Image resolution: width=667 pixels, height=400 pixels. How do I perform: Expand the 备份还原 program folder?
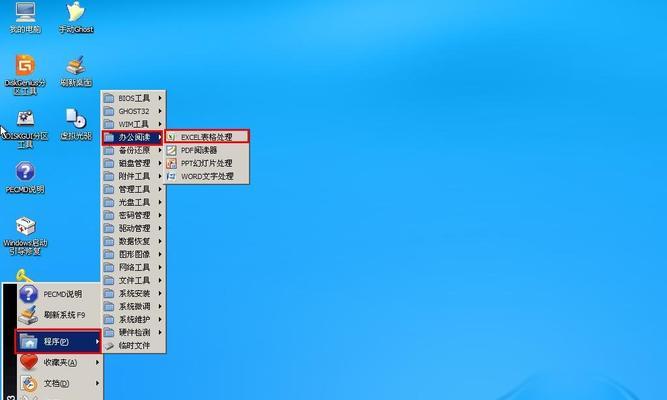point(133,150)
